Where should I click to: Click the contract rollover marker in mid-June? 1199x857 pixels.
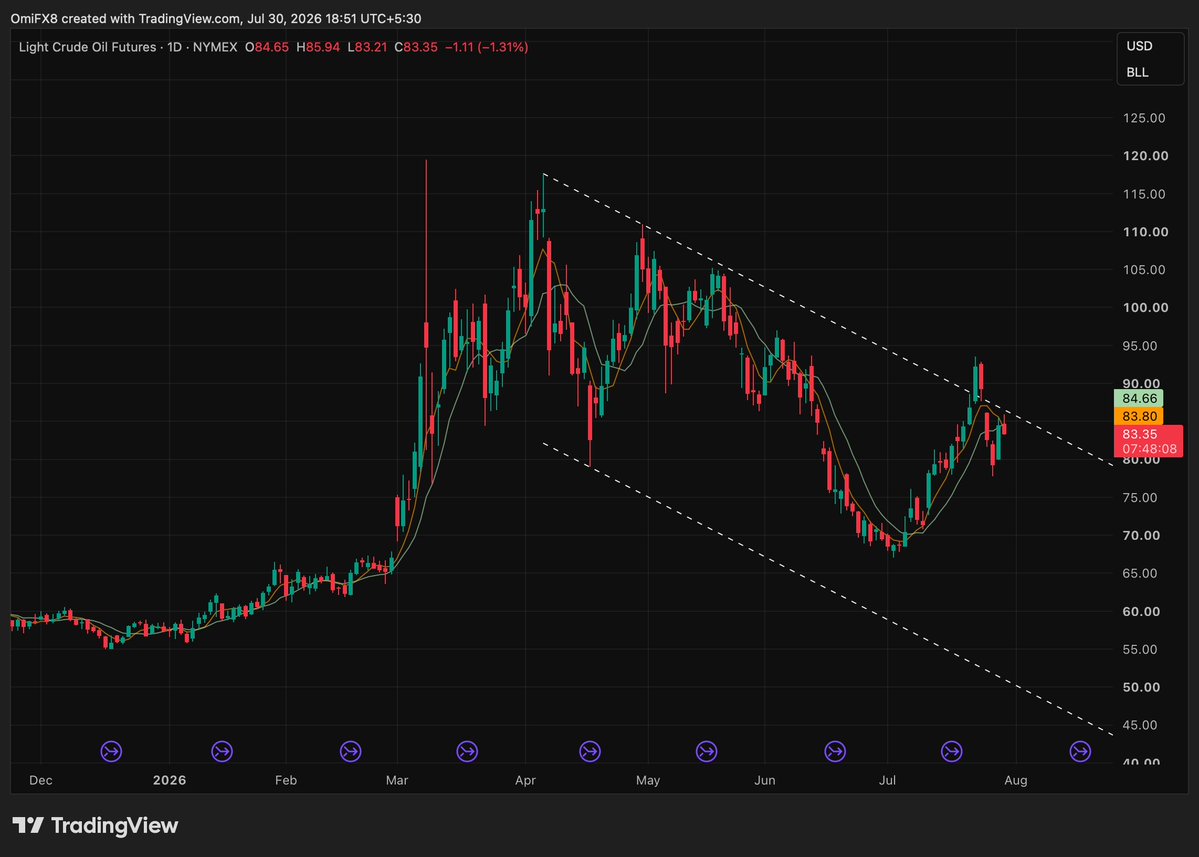tap(835, 751)
